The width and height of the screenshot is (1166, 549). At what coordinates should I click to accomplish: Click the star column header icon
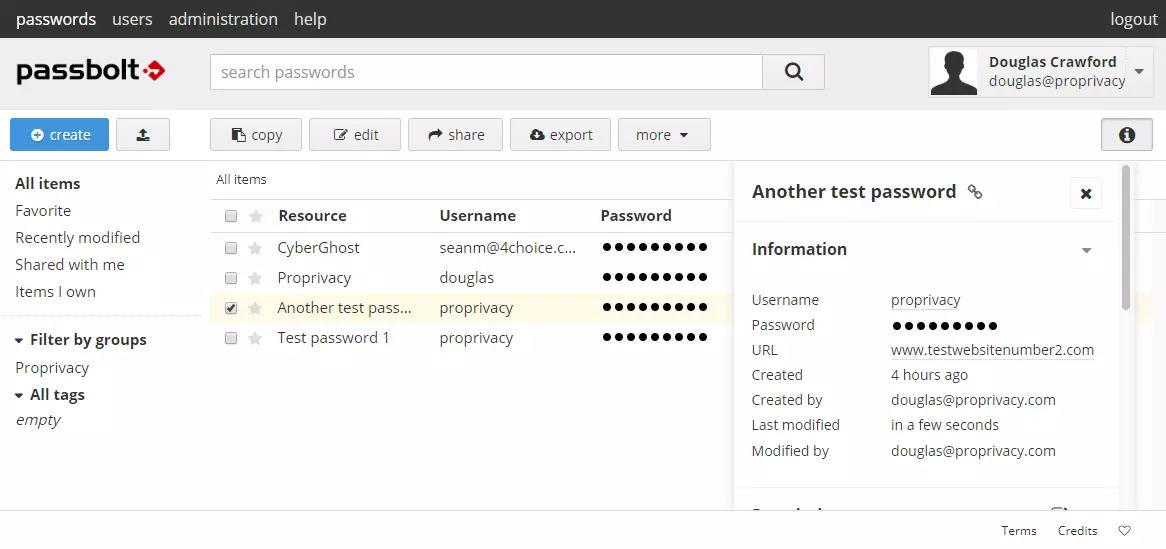tap(256, 216)
